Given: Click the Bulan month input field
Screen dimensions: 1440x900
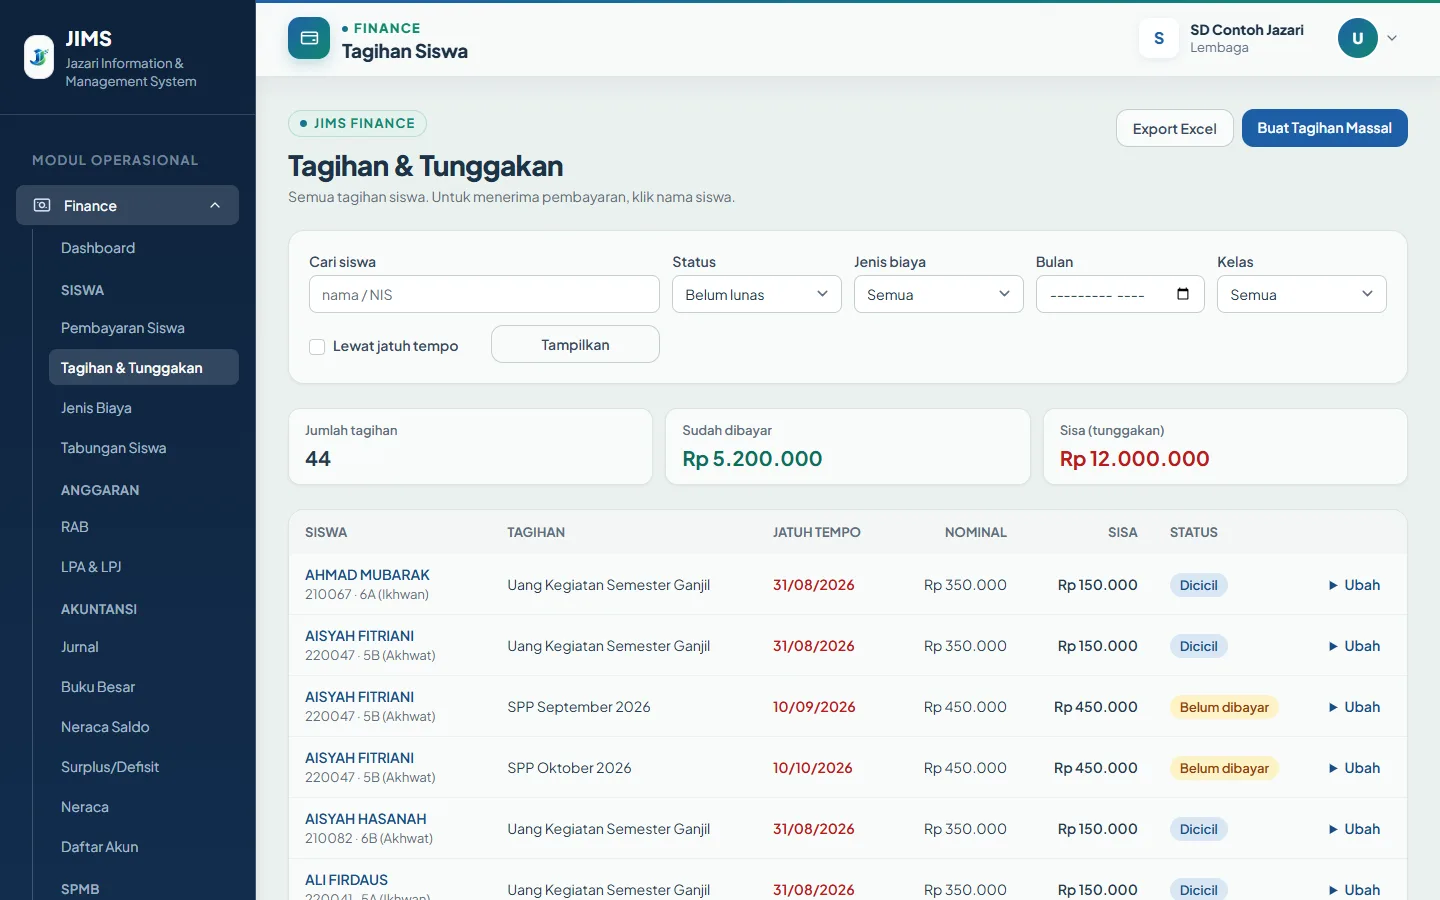Looking at the screenshot, I should (x=1120, y=294).
